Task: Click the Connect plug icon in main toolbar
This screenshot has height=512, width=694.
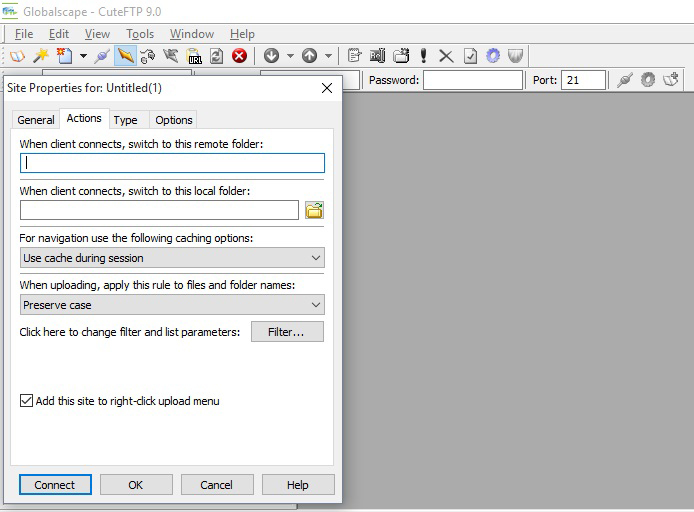Action: pyautogui.click(x=102, y=56)
